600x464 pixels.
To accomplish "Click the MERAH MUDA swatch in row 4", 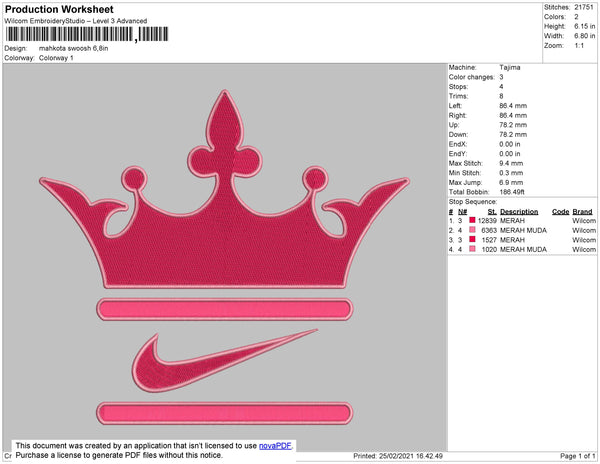I will click(x=472, y=249).
